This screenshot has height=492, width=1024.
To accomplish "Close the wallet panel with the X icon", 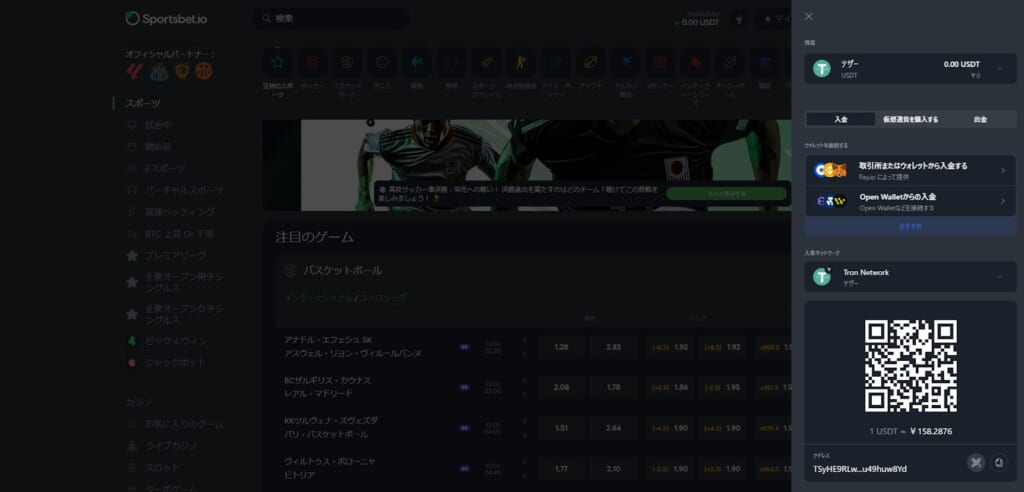I will coord(809,16).
